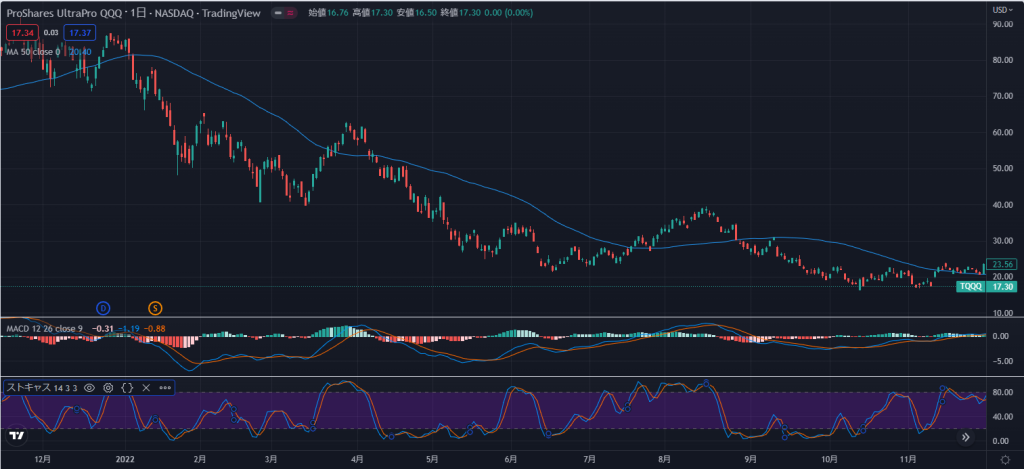Open chart settings gear at bottom-right

(x=1006, y=459)
